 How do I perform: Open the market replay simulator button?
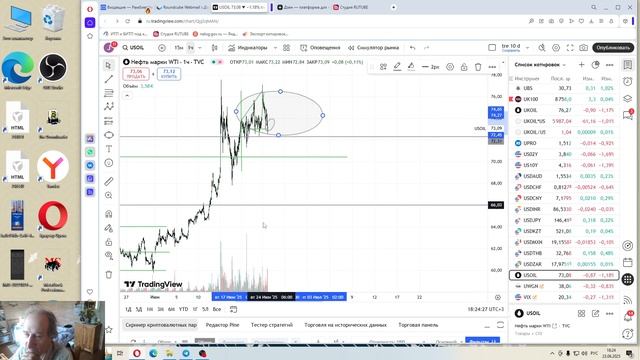[x=373, y=48]
